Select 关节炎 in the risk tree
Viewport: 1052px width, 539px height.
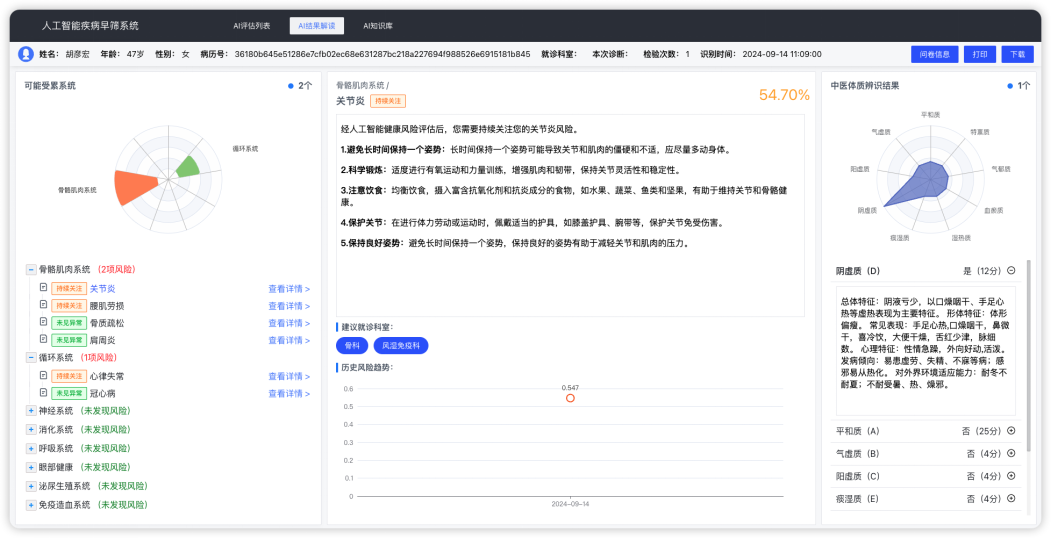tap(103, 289)
